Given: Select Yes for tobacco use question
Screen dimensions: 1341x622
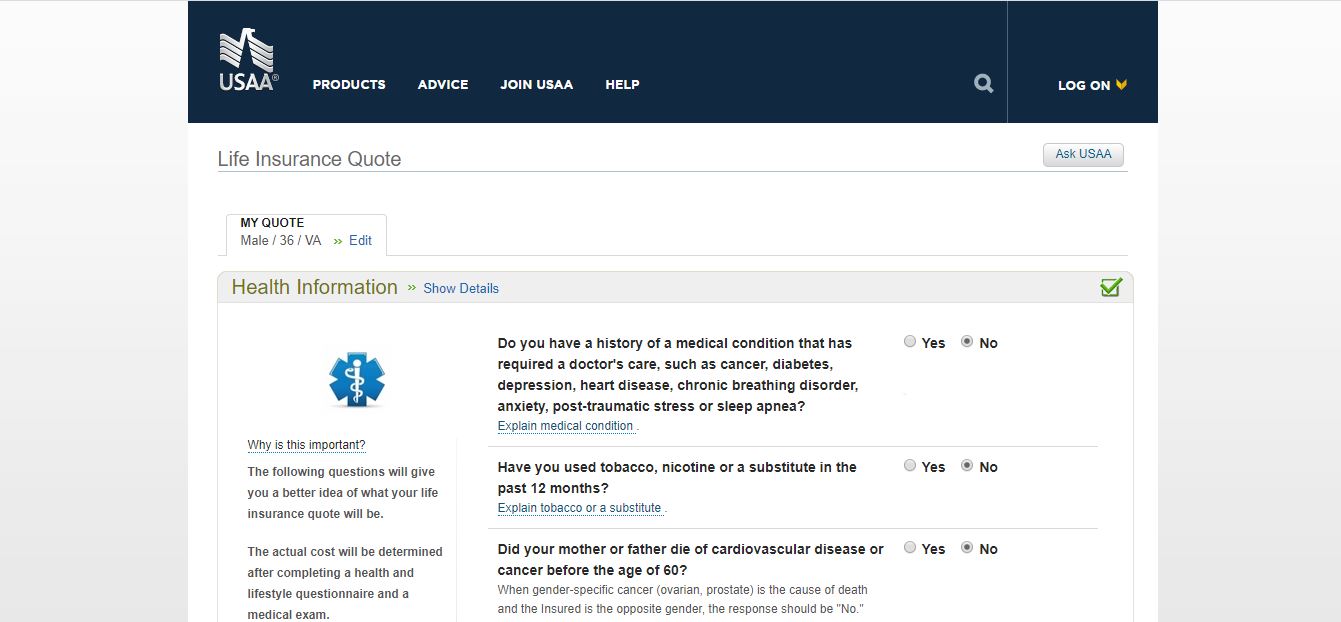Looking at the screenshot, I should click(x=910, y=465).
